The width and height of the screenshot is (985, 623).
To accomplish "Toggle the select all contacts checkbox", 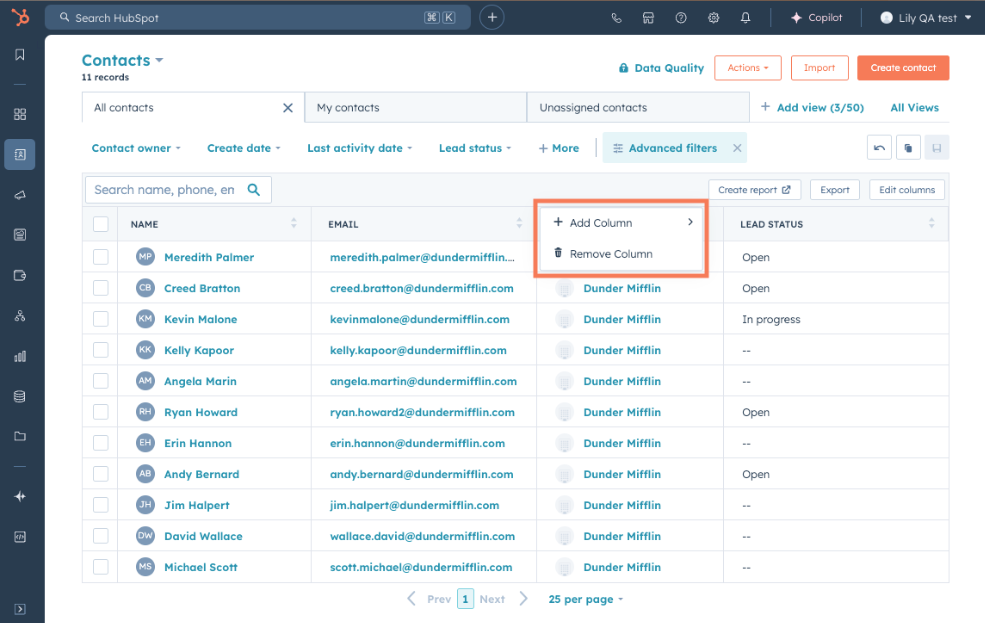I will (101, 224).
